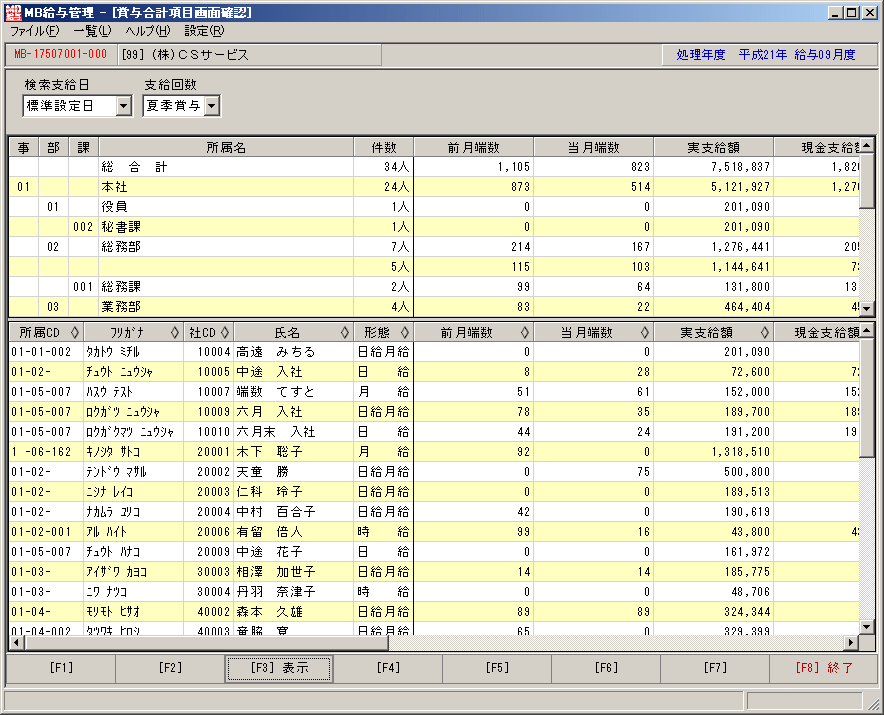Click the [F3] 表示 button
Image resolution: width=884 pixels, height=715 pixels.
coord(279,668)
